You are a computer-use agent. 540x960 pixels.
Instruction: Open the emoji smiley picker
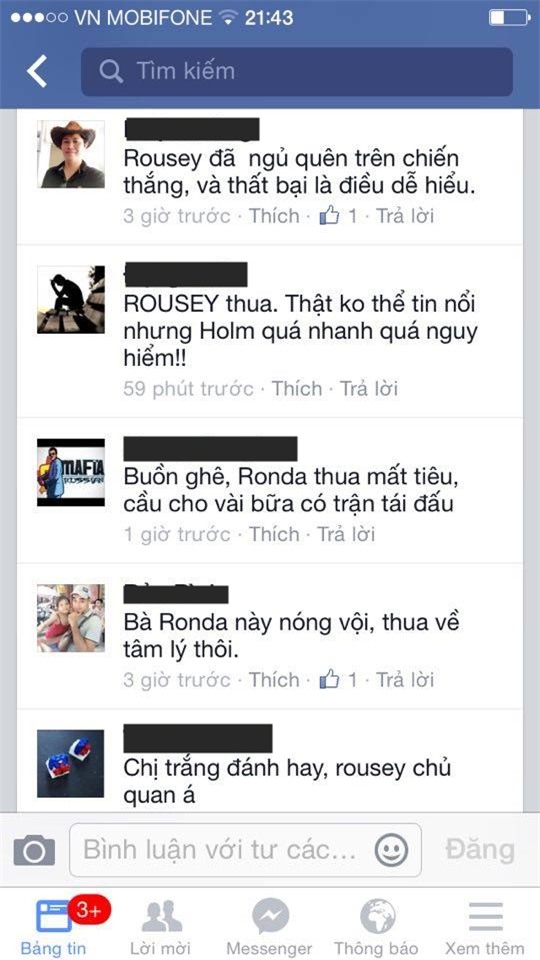pos(391,850)
